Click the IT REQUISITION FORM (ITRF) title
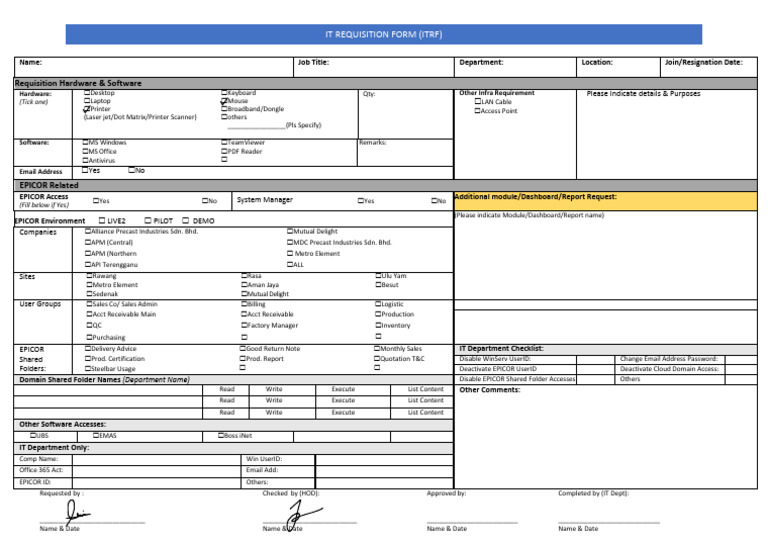 click(384, 34)
